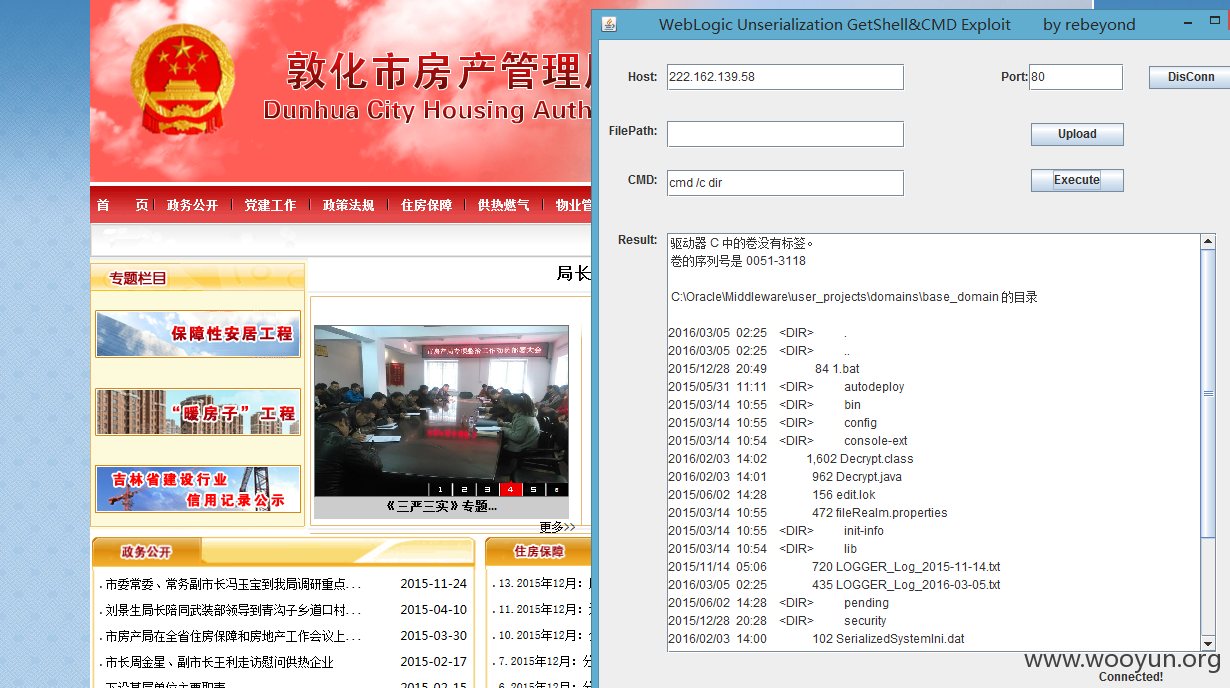Screen dimensions: 1230x688
Task: Click the 'Decrypt.class' row in Result
Action: pos(791,459)
